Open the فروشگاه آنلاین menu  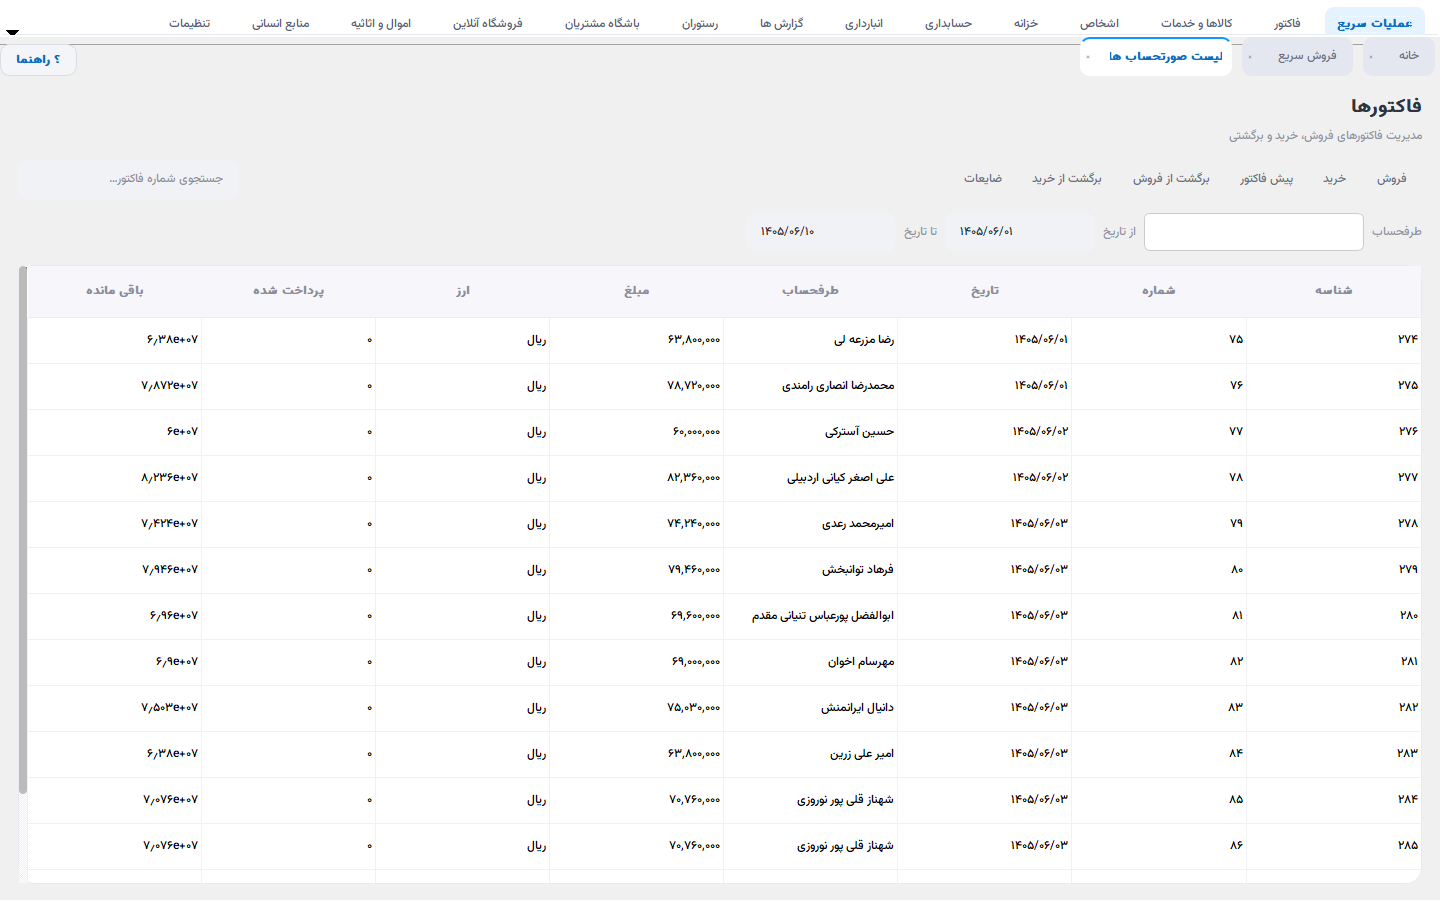pyautogui.click(x=487, y=23)
